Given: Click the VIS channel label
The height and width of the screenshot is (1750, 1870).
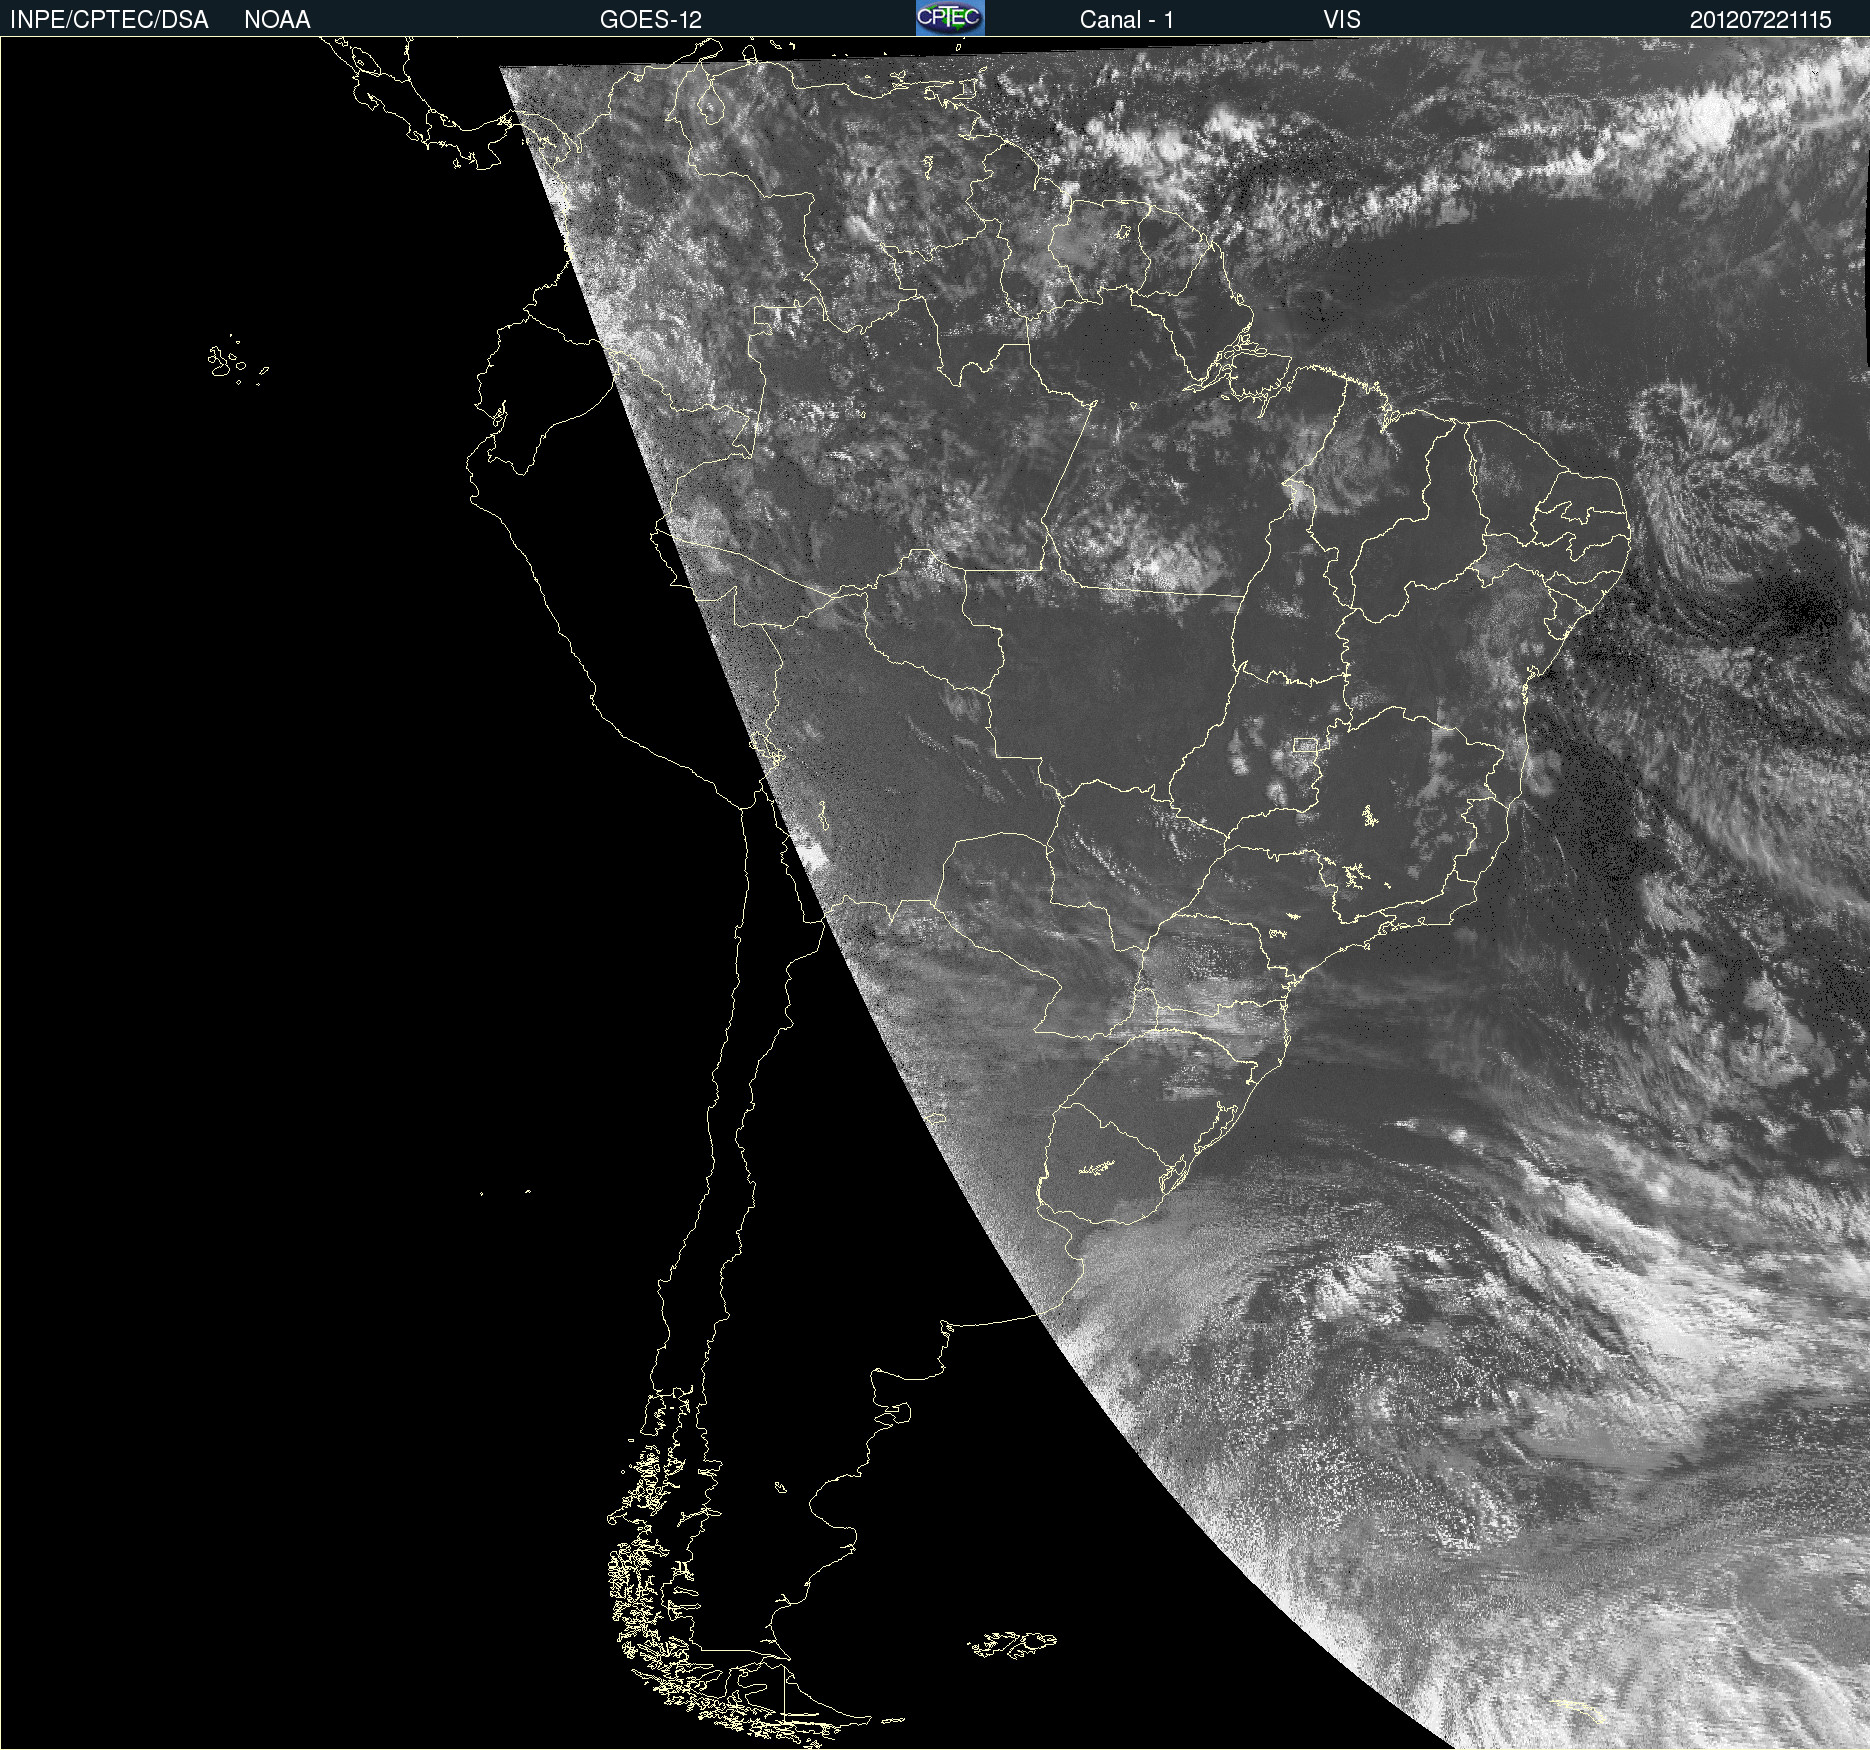Looking at the screenshot, I should [1342, 20].
